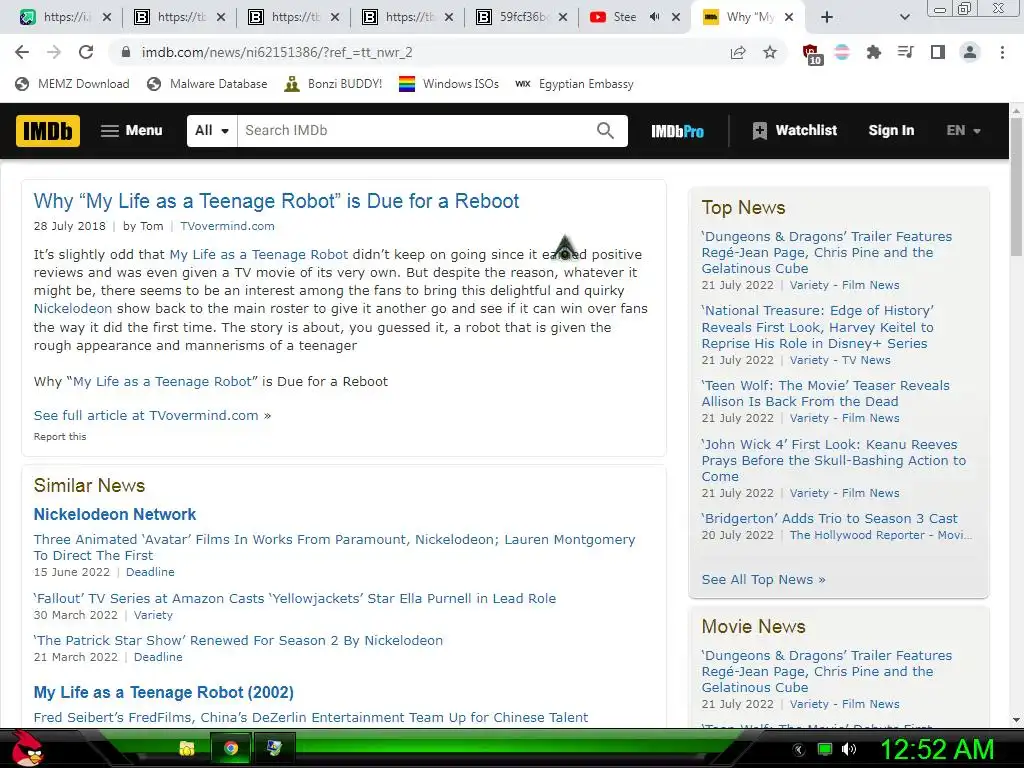Open the third pinned taskbar program

pos(275,748)
